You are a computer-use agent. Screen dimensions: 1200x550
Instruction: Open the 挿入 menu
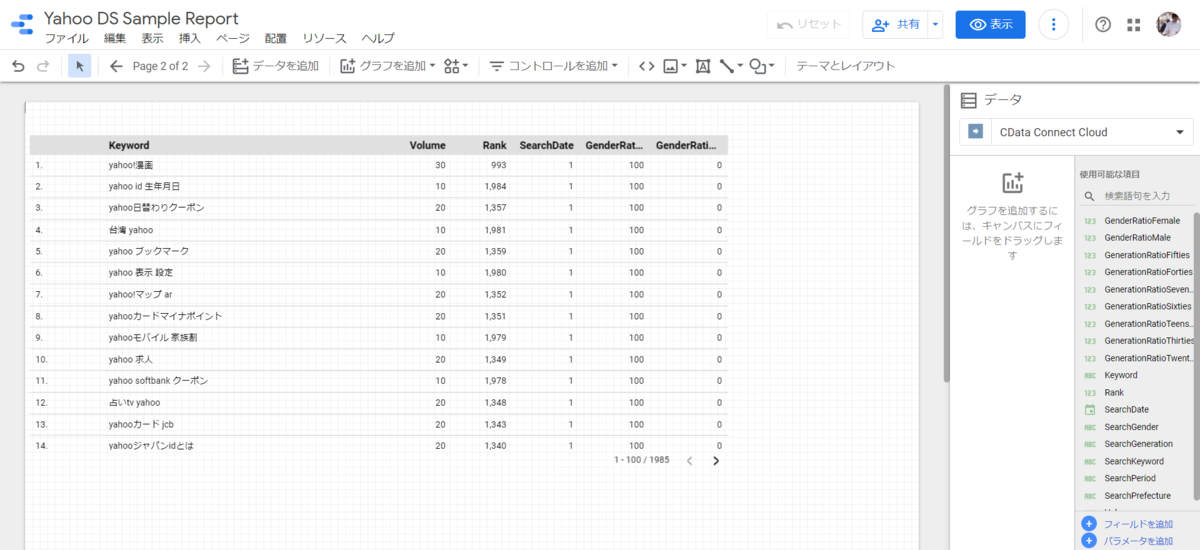(x=189, y=39)
